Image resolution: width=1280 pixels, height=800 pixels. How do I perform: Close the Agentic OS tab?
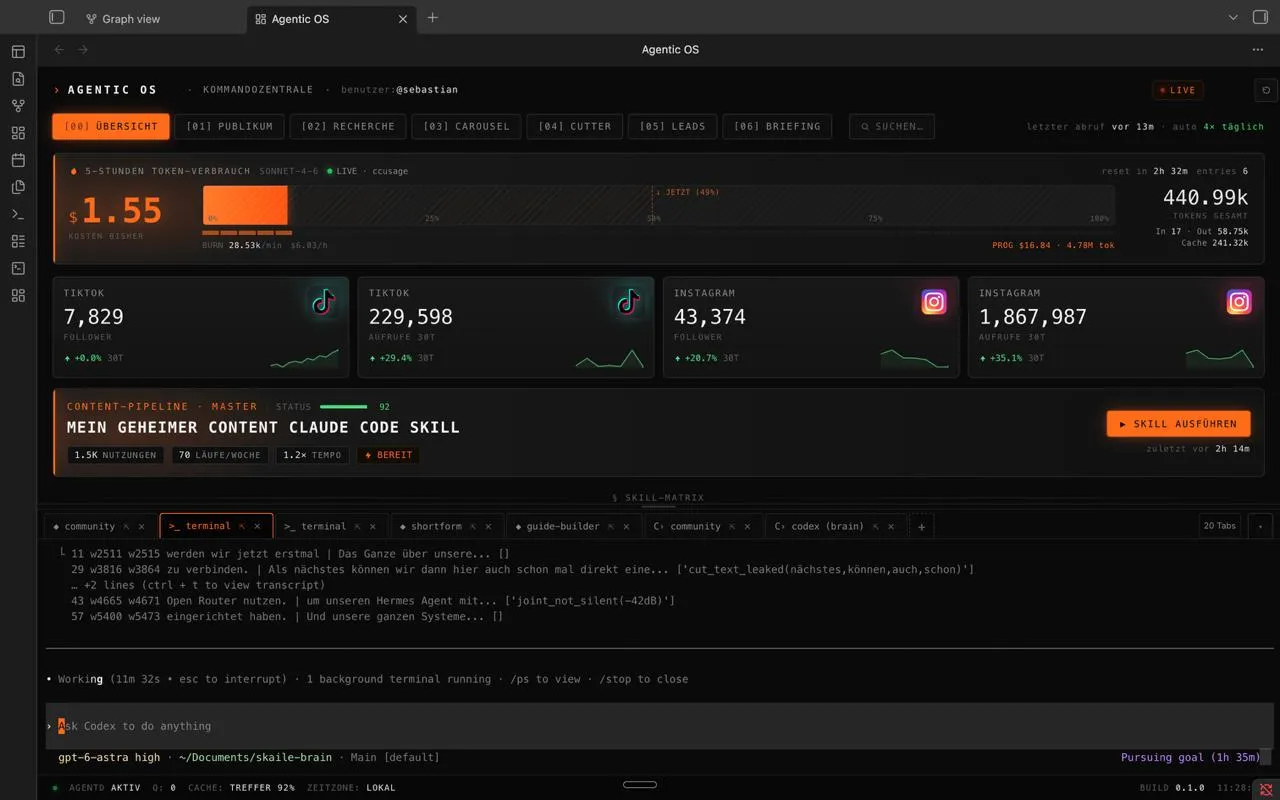point(403,19)
